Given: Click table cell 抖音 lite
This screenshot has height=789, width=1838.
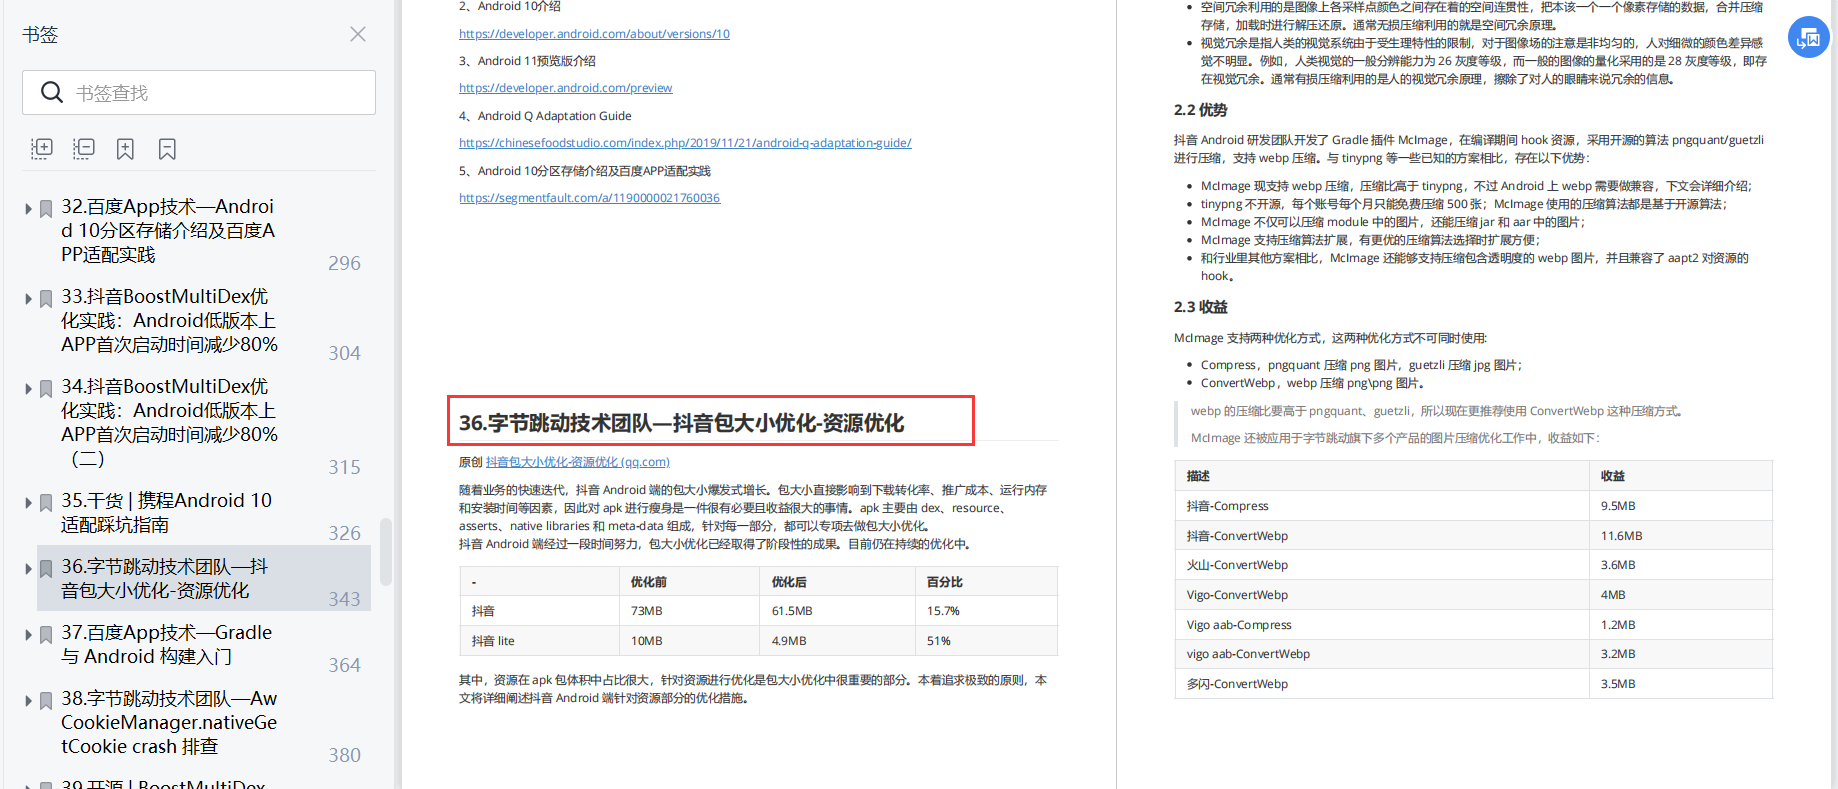Looking at the screenshot, I should (539, 641).
